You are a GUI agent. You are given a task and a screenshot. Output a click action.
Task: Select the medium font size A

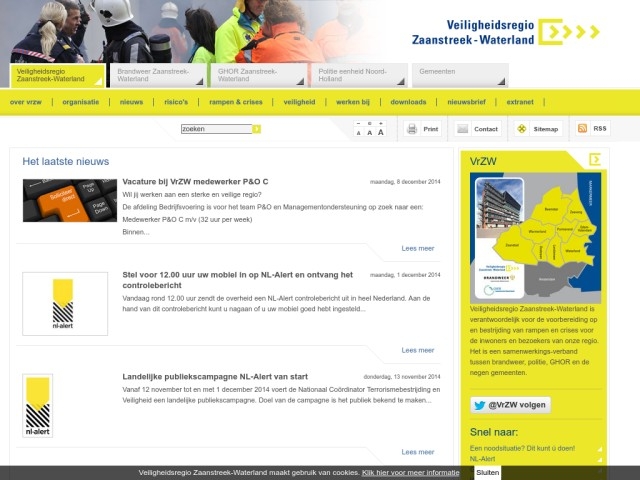point(369,132)
